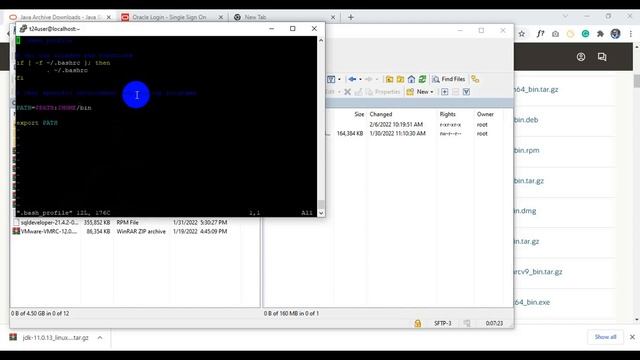The width and height of the screenshot is (640, 360).
Task: Open the filter icon in WinSCP remote toolbar
Action: pyautogui.click(x=331, y=79)
